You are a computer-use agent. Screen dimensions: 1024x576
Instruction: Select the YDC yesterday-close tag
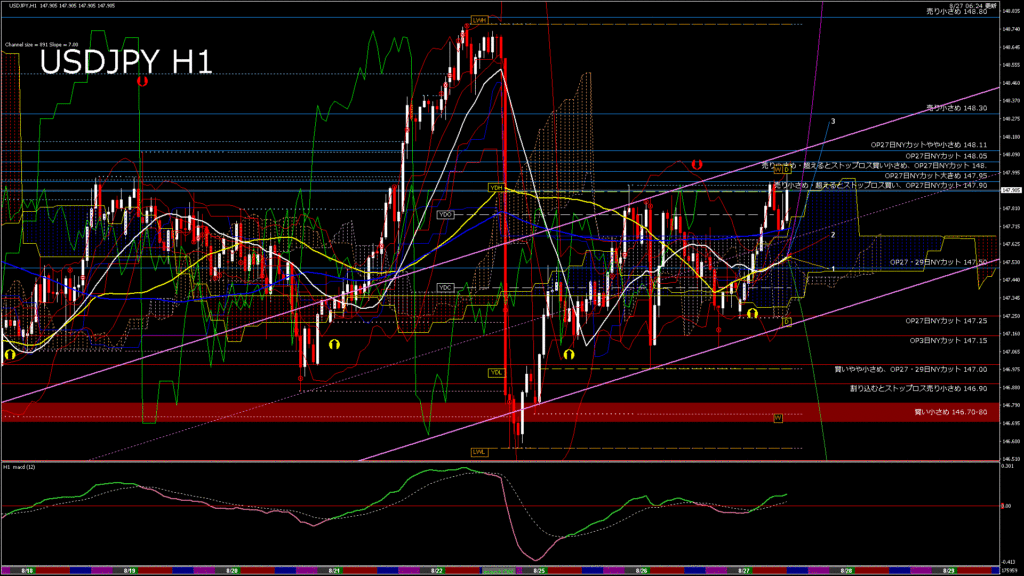(x=446, y=287)
